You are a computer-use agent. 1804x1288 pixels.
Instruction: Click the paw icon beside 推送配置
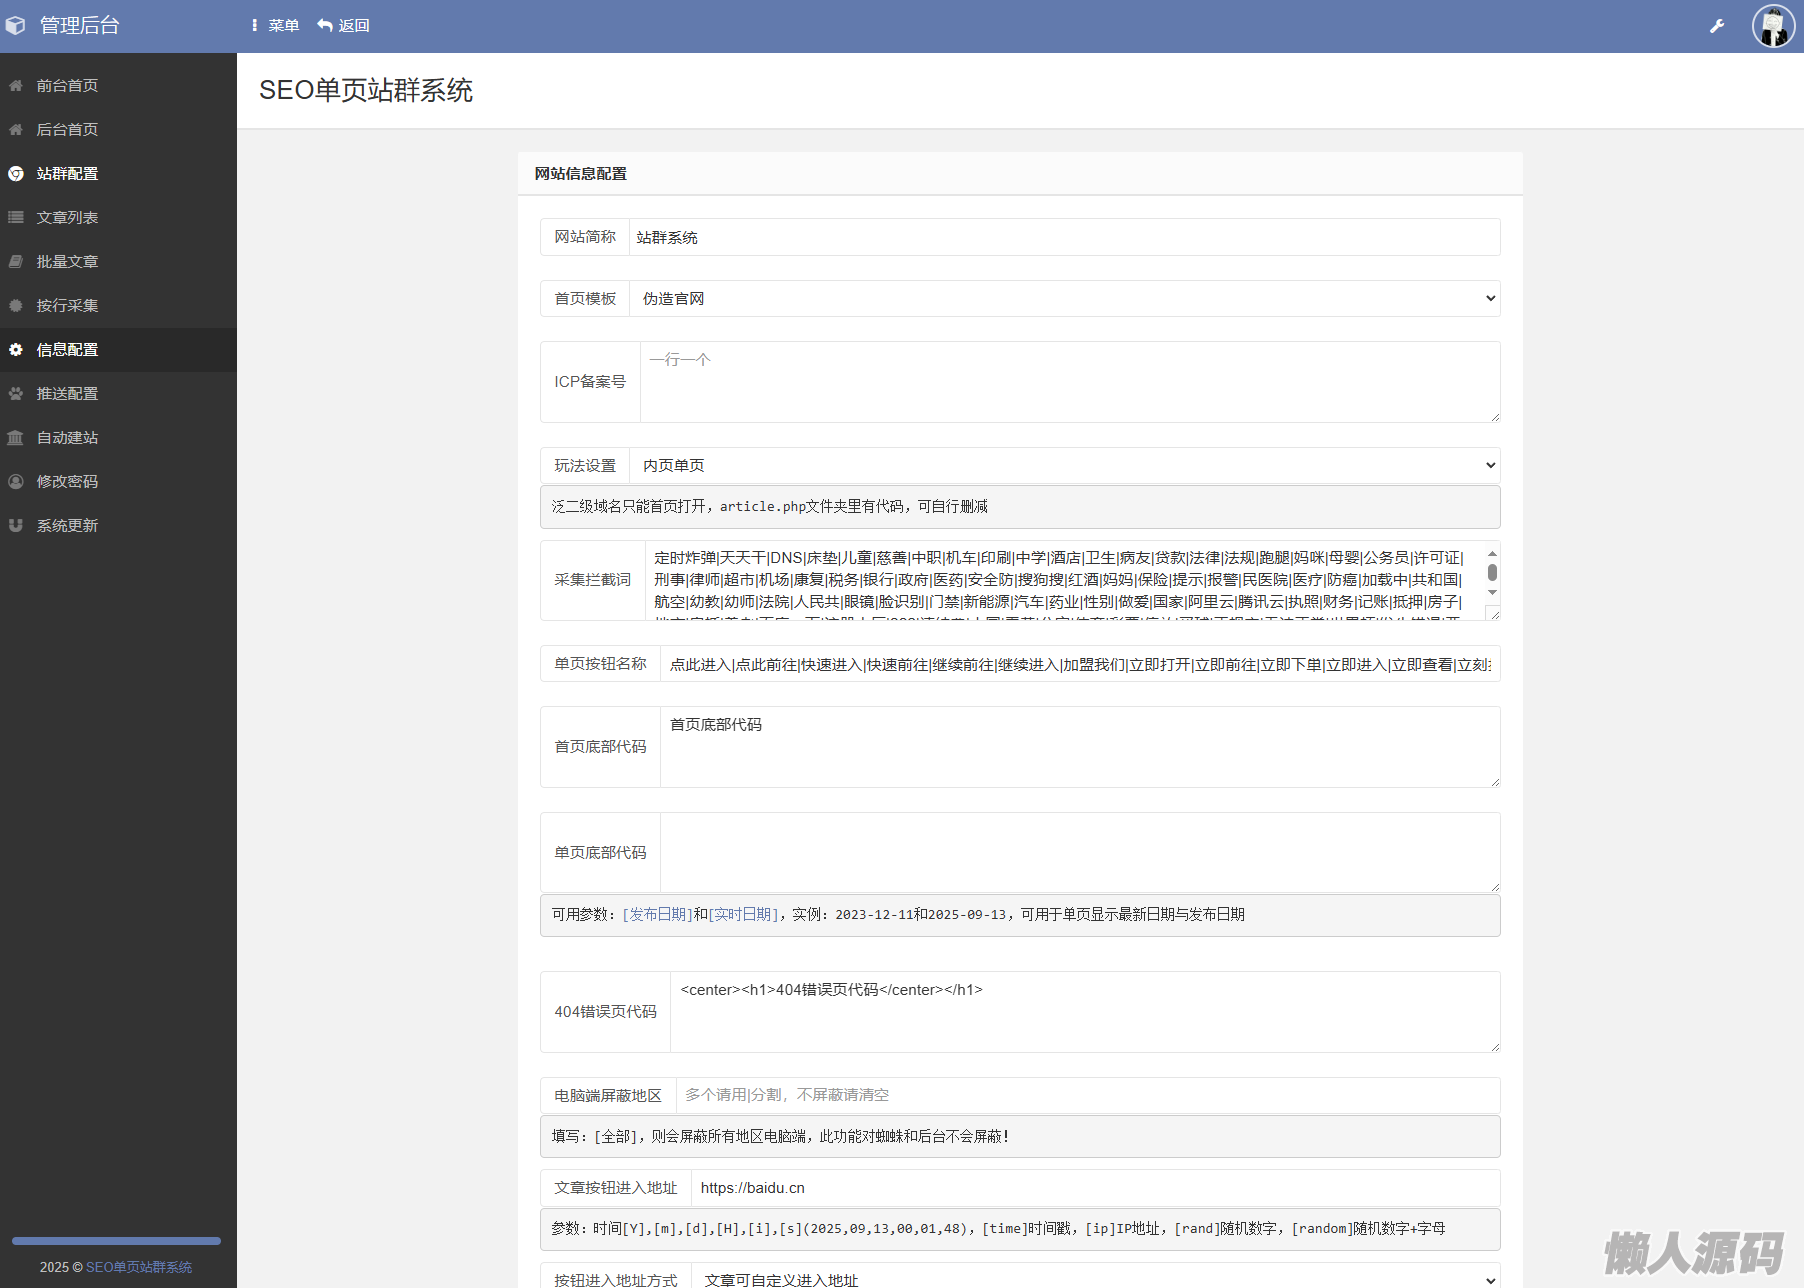coord(16,394)
